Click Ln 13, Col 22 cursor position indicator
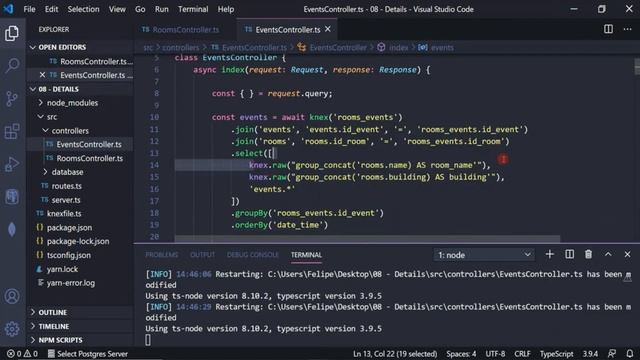 [395, 354]
